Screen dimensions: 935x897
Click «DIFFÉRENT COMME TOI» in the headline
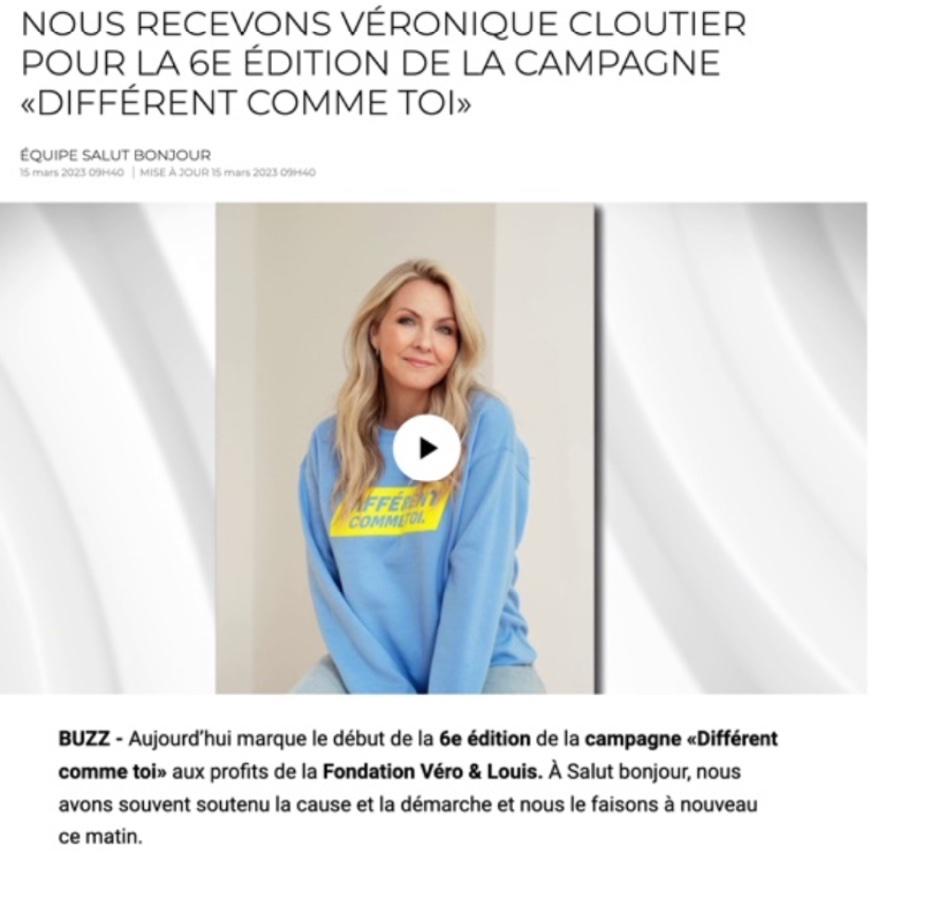[246, 103]
